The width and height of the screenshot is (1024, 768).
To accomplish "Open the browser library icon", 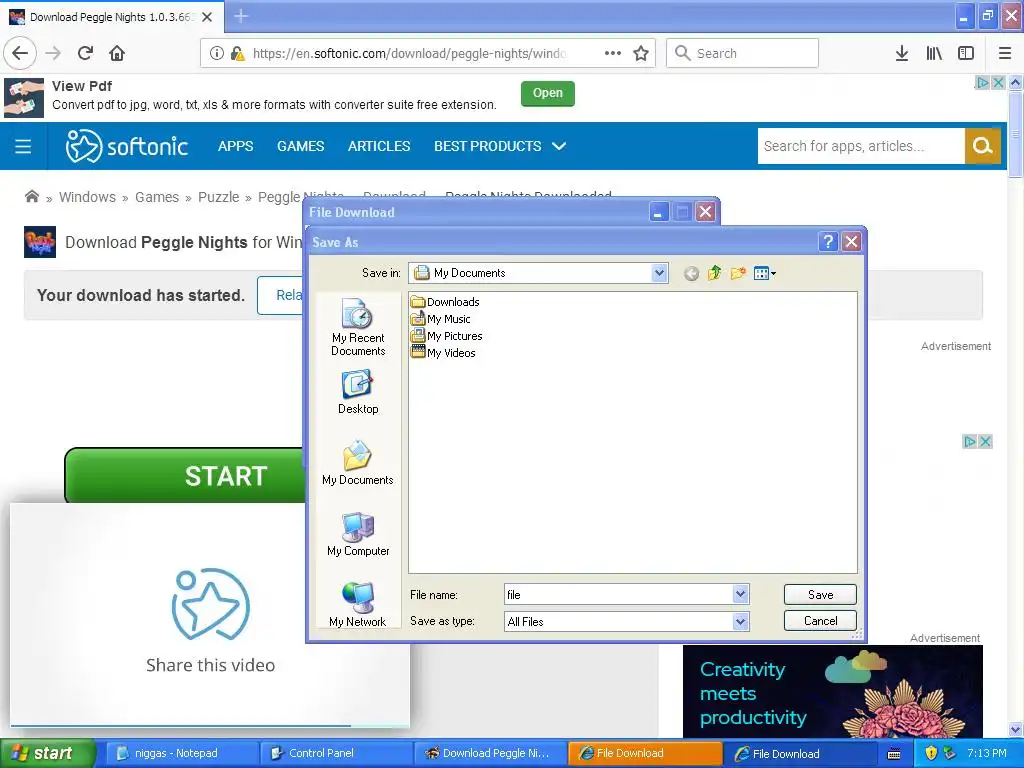I will [934, 54].
